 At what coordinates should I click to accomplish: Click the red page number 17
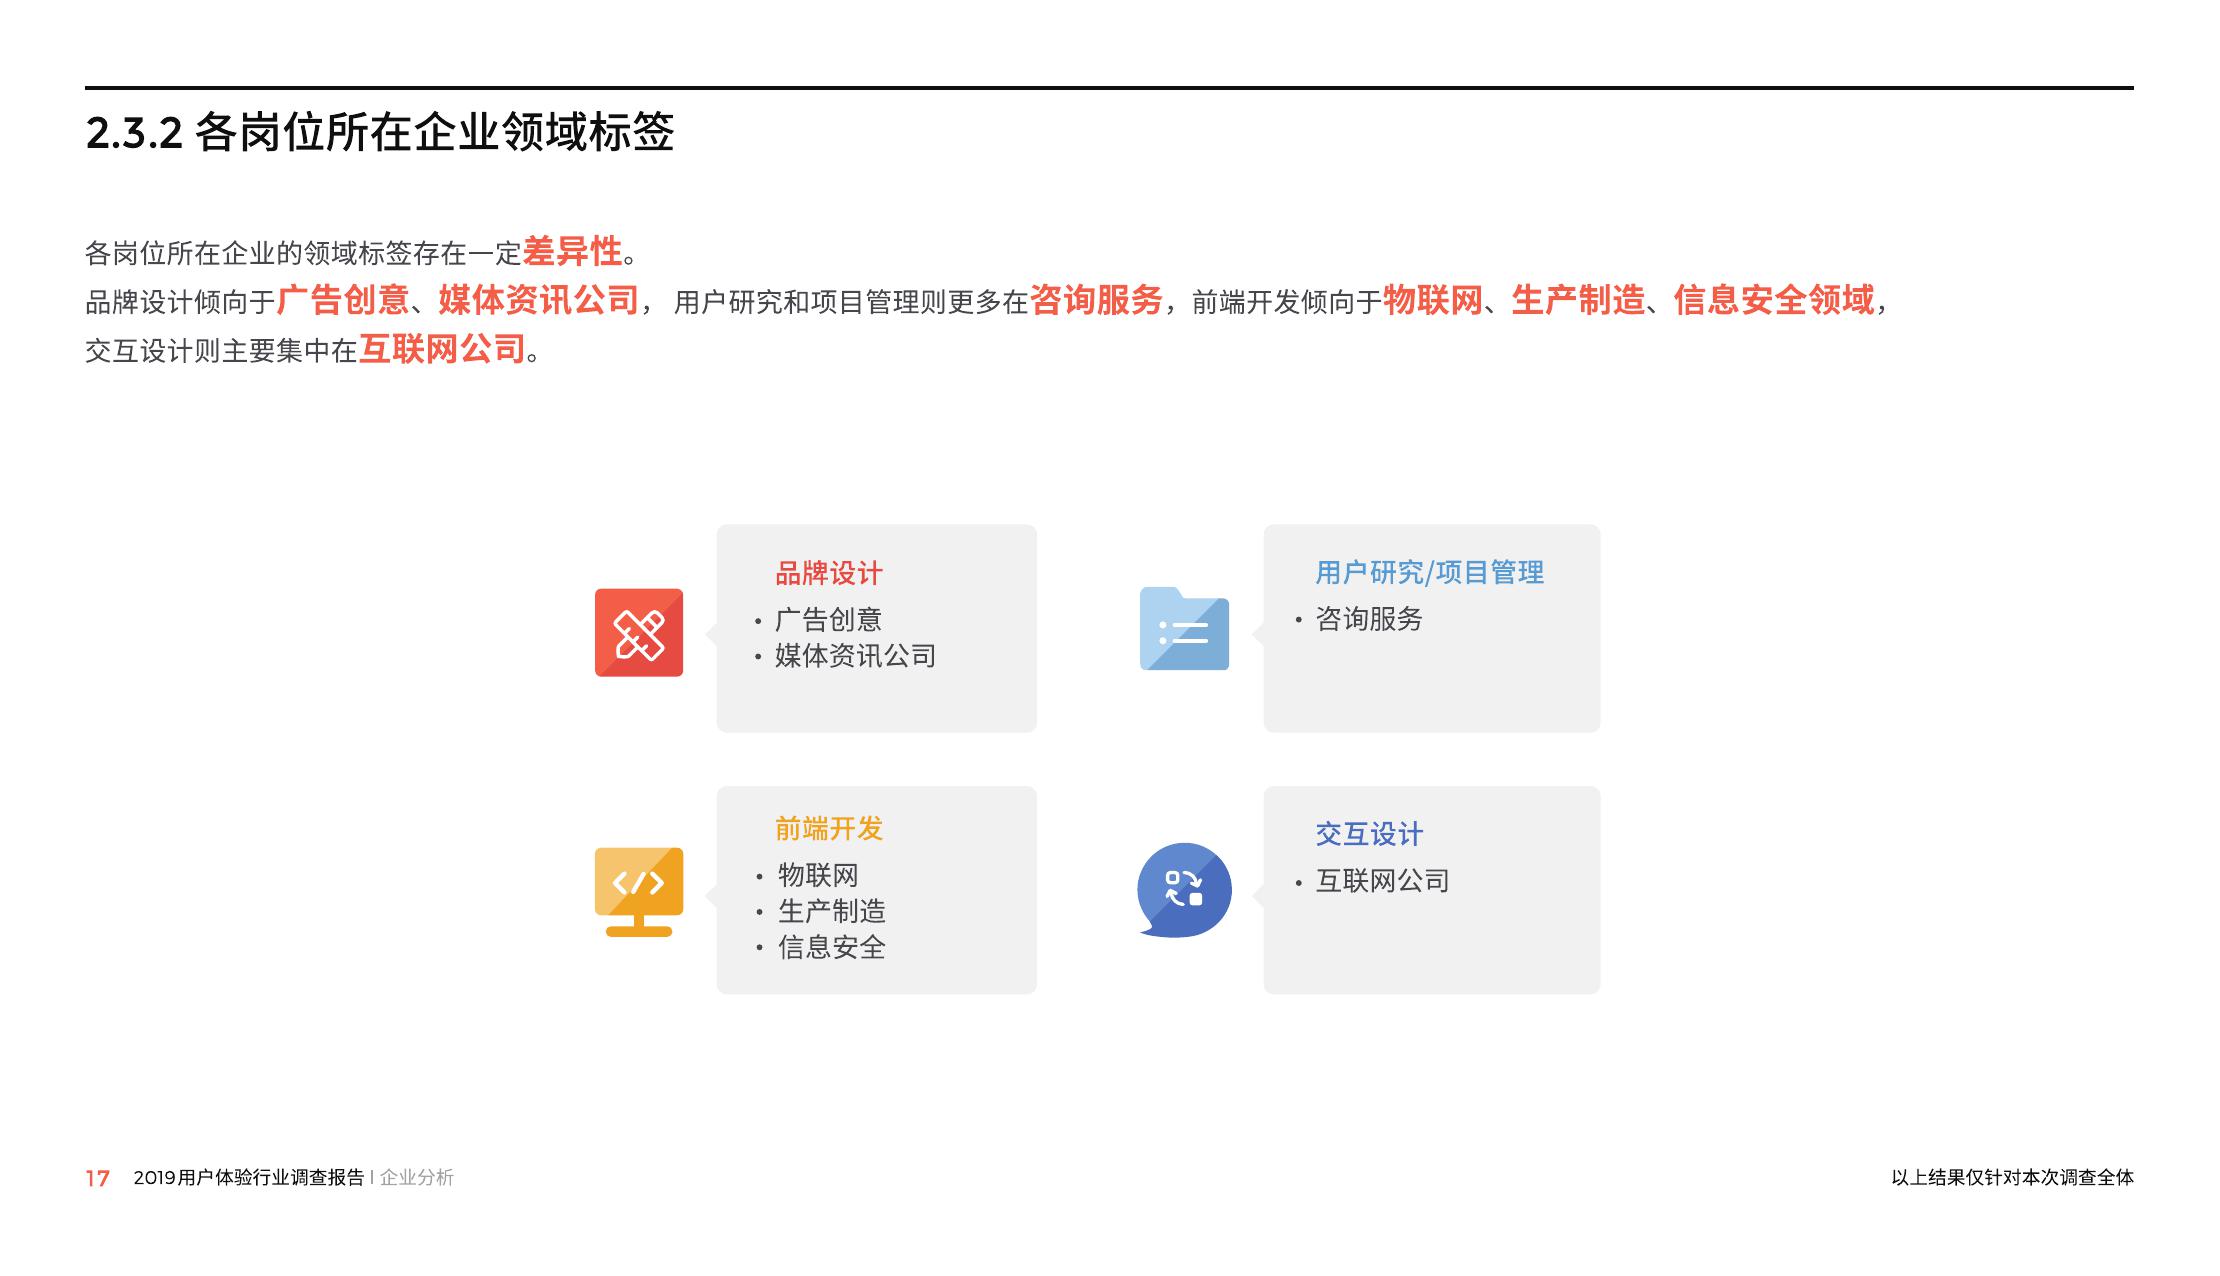point(97,1178)
